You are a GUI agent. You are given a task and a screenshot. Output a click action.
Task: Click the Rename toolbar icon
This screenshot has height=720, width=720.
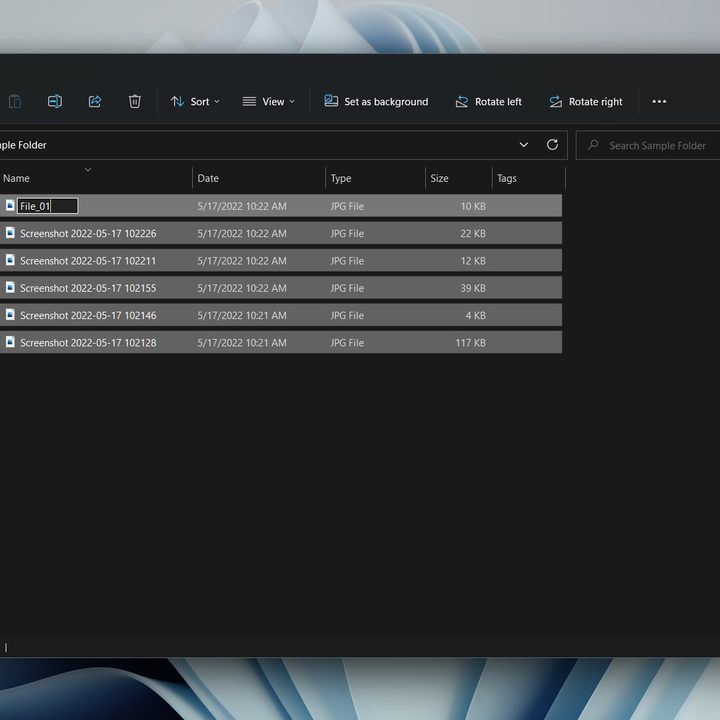[x=55, y=101]
